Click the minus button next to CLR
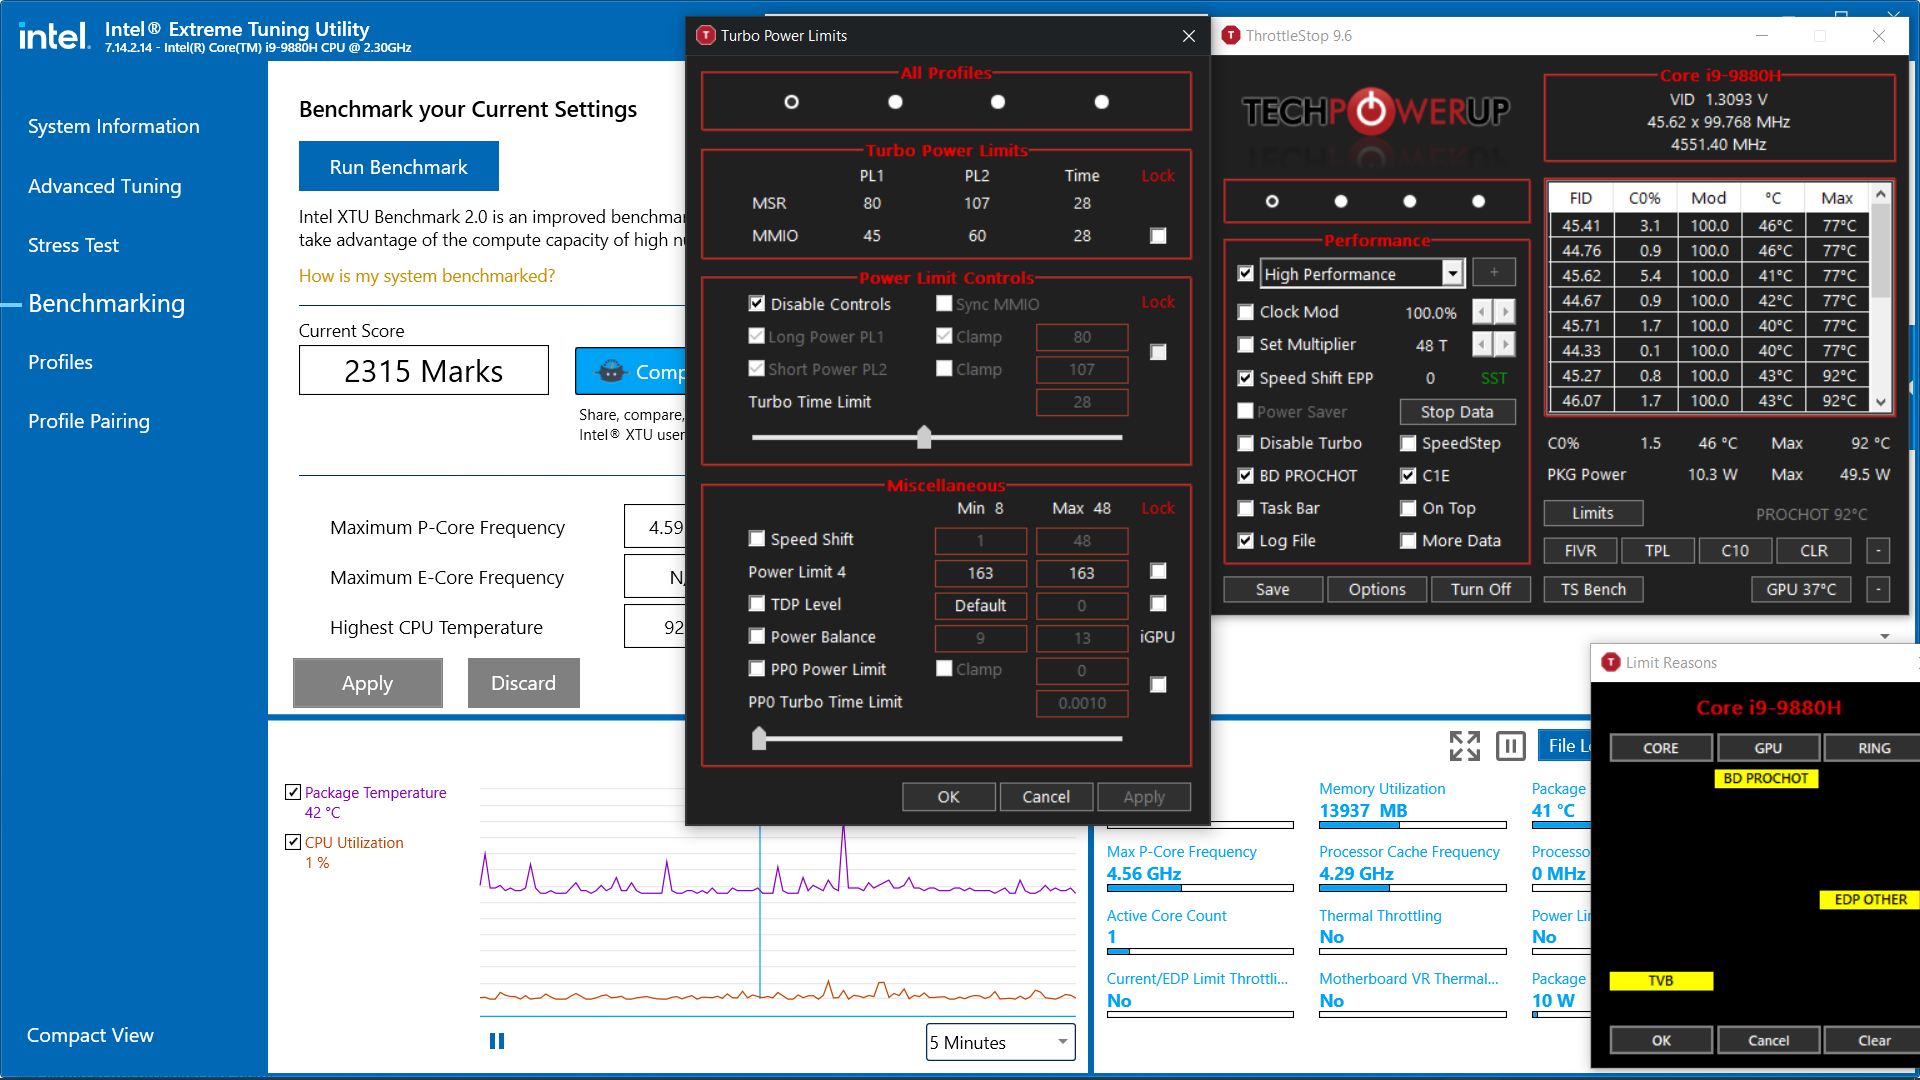 pos(1878,551)
